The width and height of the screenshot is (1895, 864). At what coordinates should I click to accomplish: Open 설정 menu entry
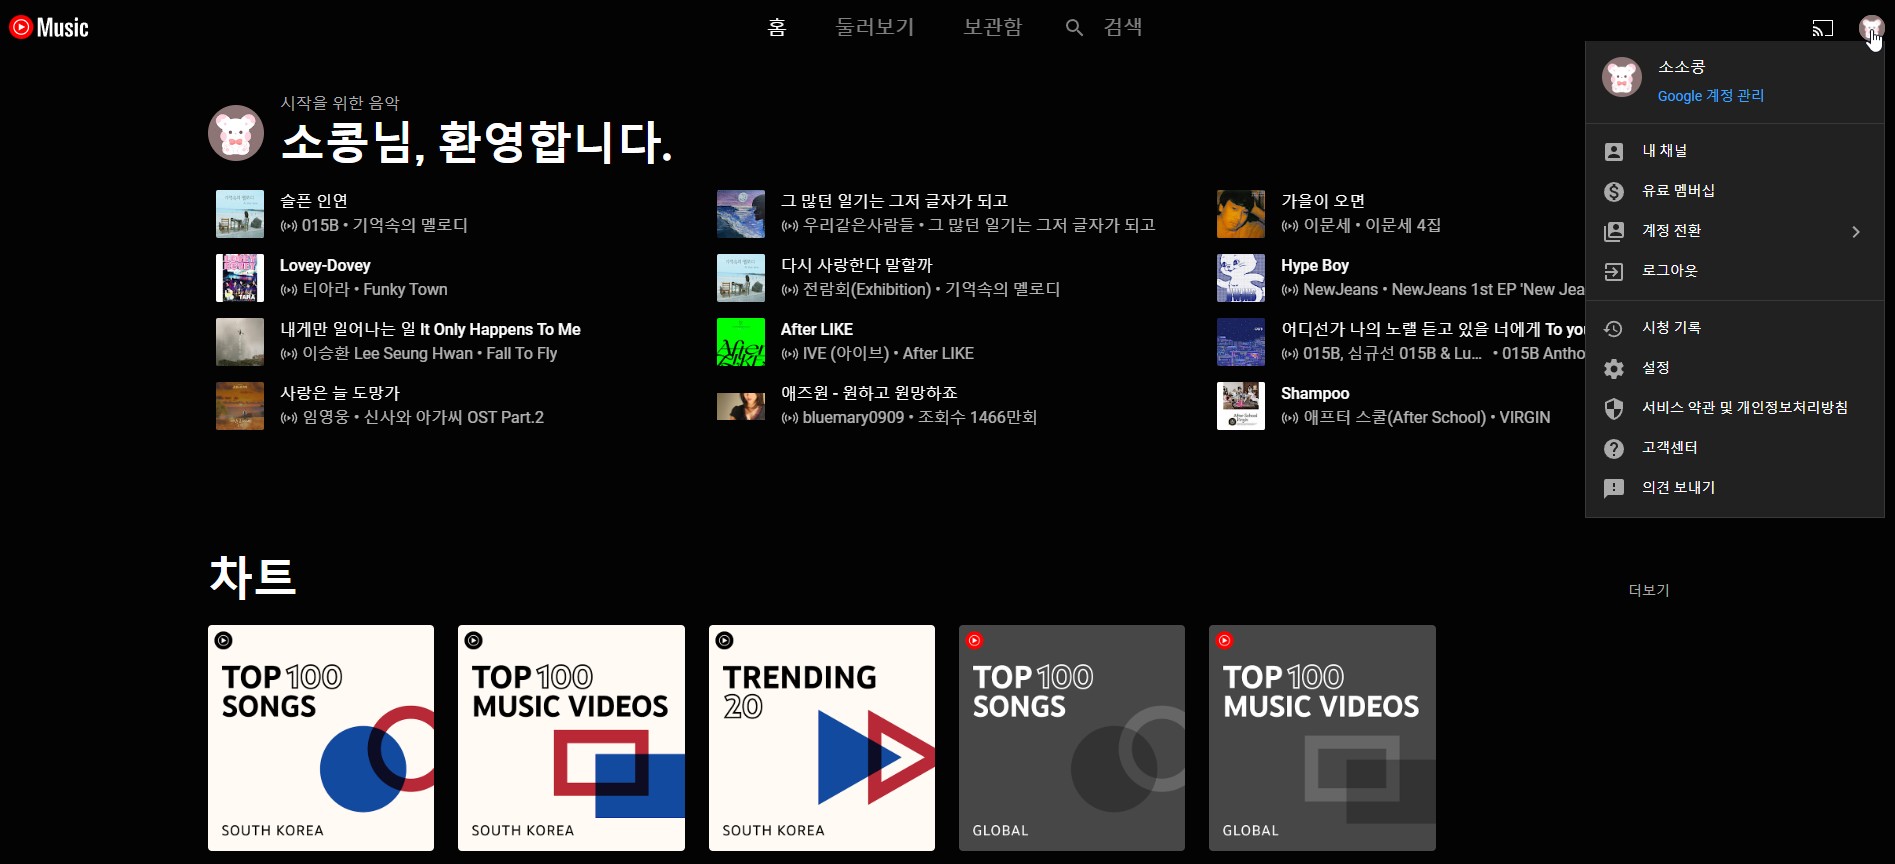pyautogui.click(x=1735, y=368)
